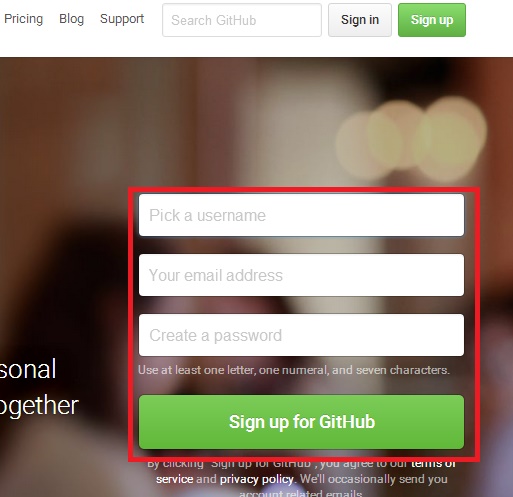Focus the Search GitHub box

(x=242, y=20)
